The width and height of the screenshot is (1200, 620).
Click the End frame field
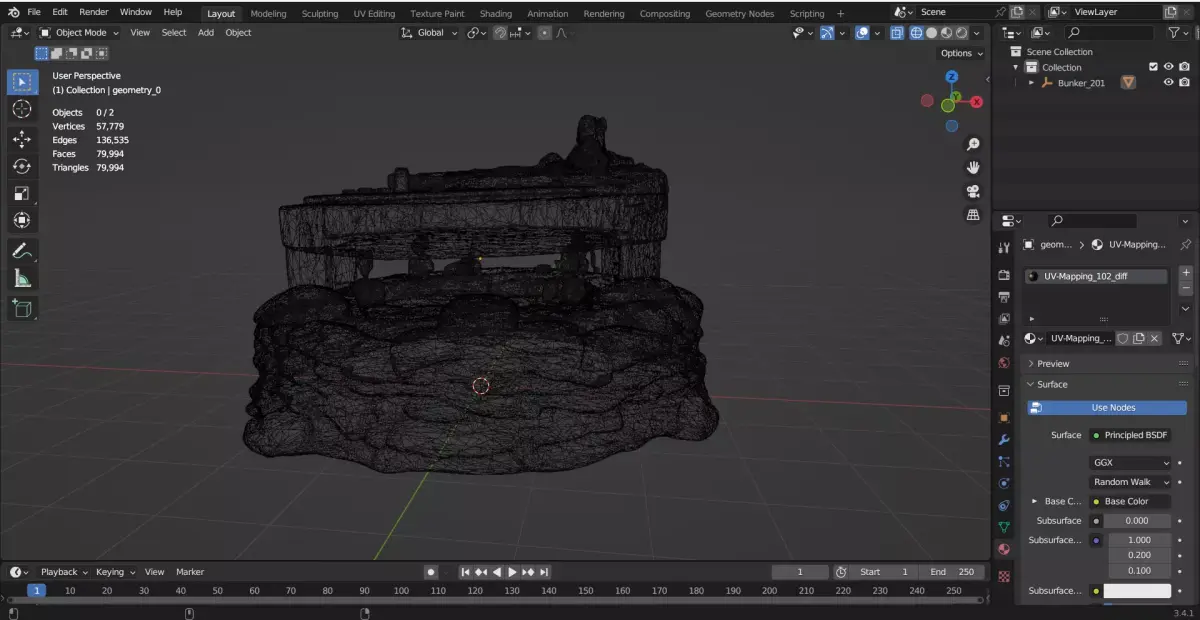pyautogui.click(x=951, y=572)
